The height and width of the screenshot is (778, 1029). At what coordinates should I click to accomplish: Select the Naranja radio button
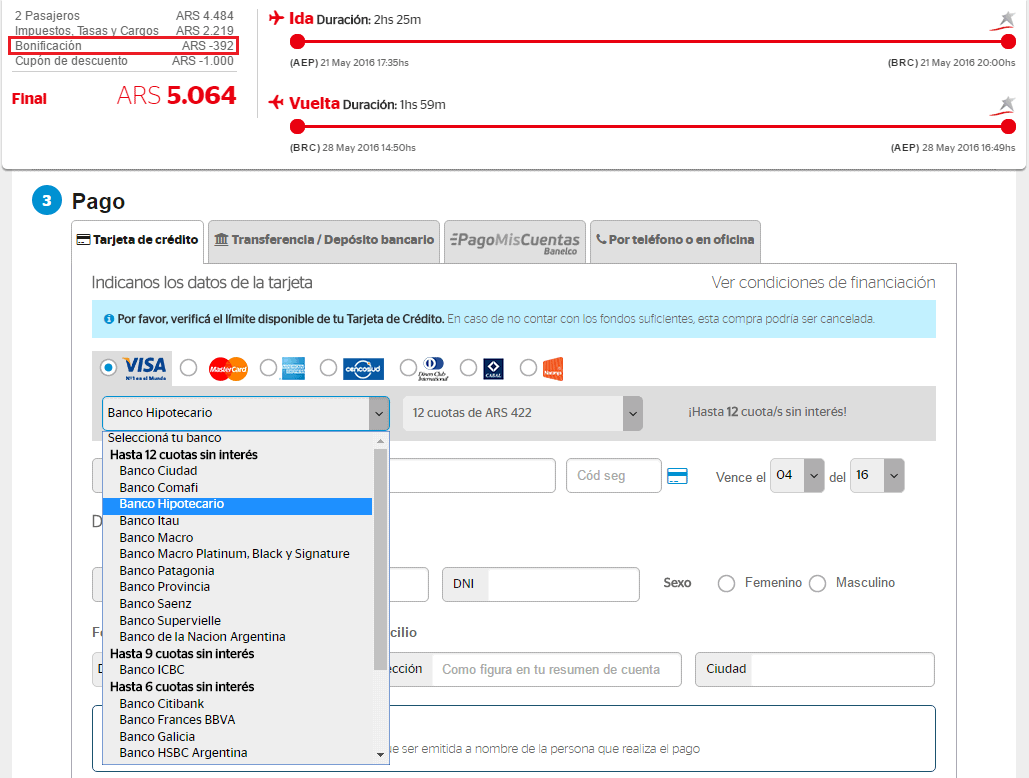528,368
